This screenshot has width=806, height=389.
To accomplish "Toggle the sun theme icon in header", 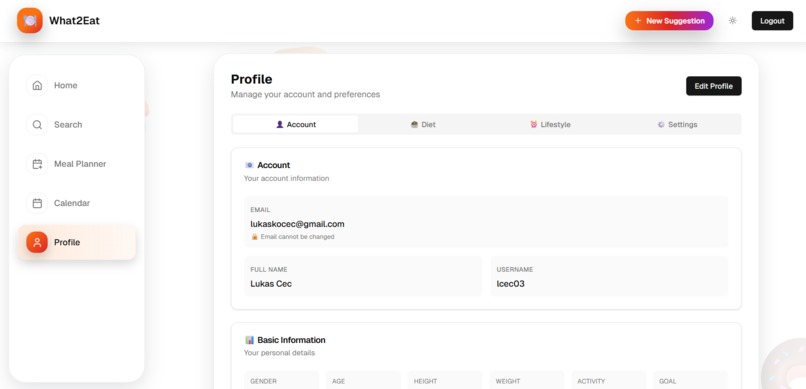I will 732,21.
